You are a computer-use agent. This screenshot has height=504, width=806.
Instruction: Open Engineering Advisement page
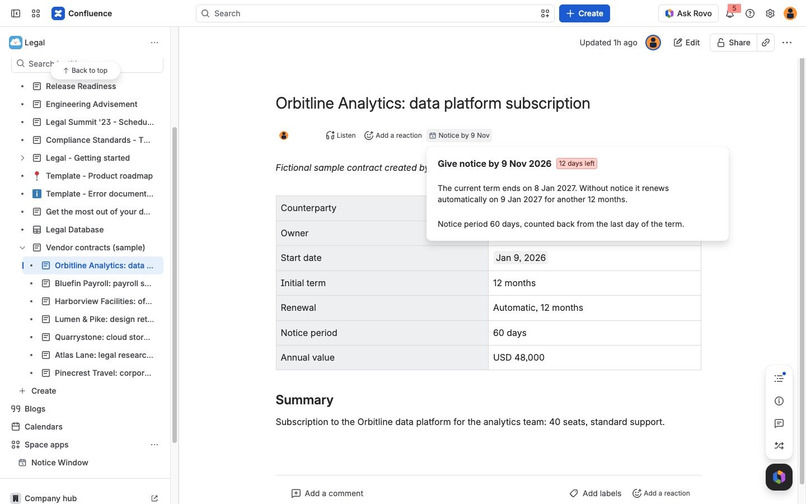(x=91, y=104)
